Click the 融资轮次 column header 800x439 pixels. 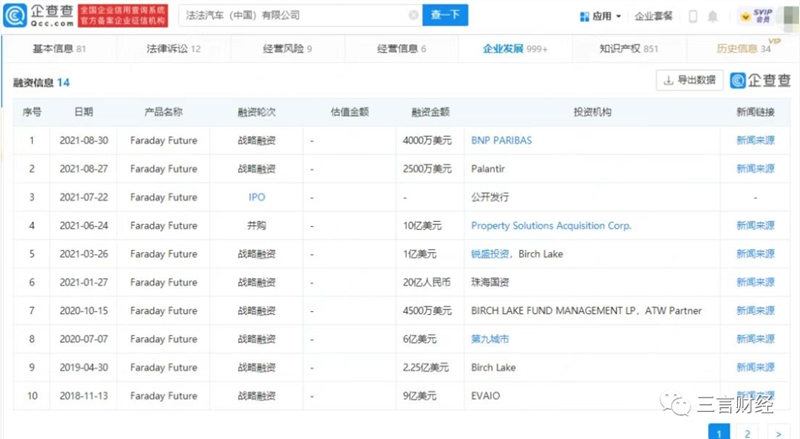(x=257, y=112)
